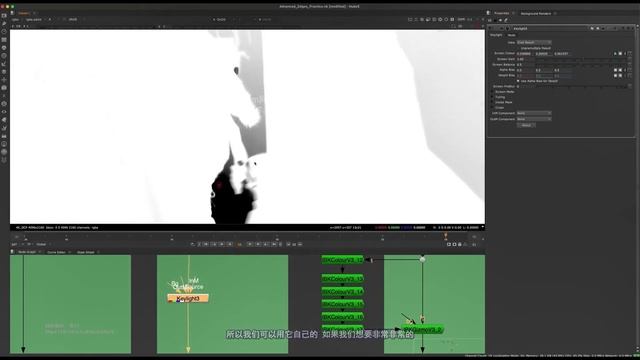Select the IBKColourV3_14 node
The image size is (640, 360).
point(342,291)
